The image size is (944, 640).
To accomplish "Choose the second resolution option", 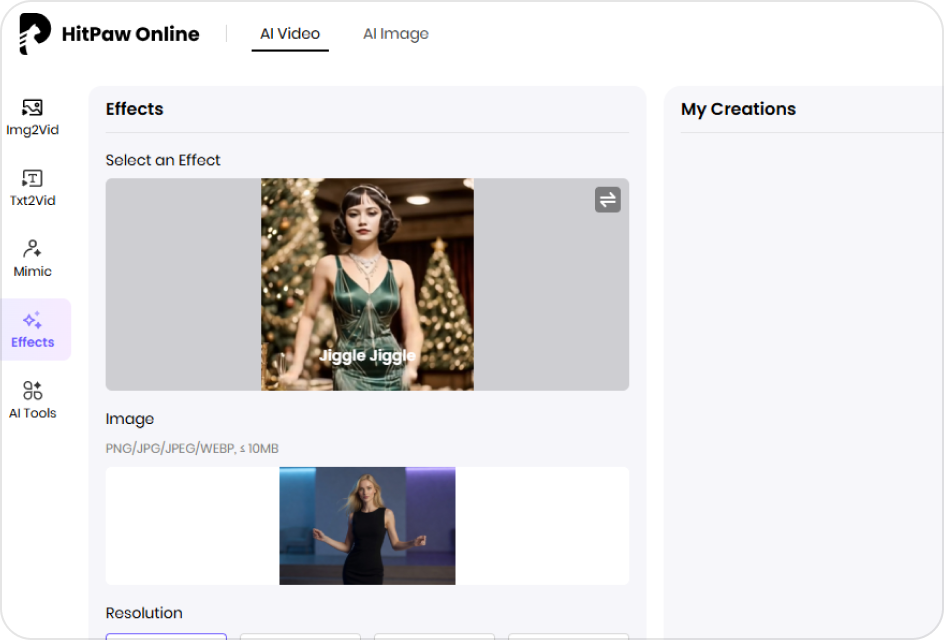I will coord(300,636).
